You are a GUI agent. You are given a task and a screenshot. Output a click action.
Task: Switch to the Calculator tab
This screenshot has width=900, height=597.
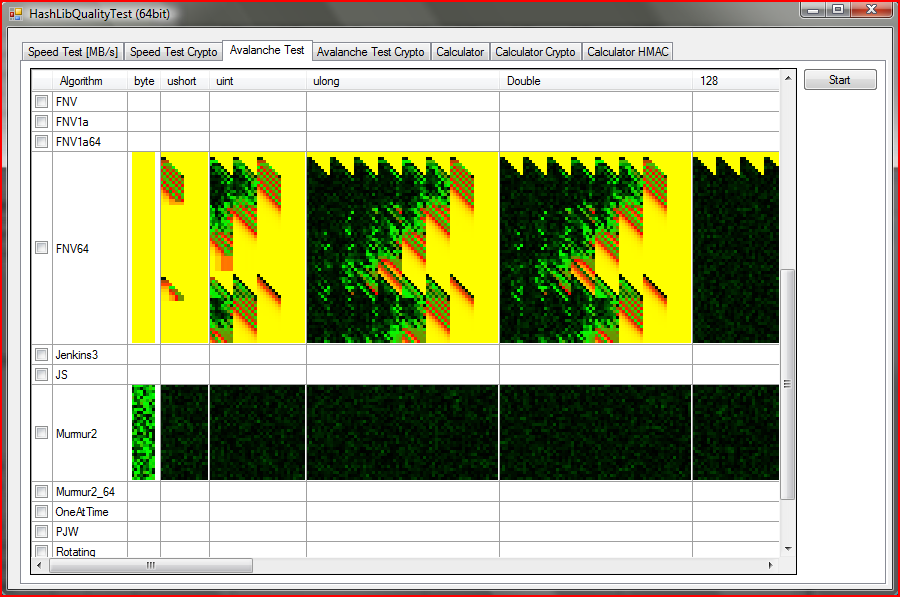coord(460,52)
